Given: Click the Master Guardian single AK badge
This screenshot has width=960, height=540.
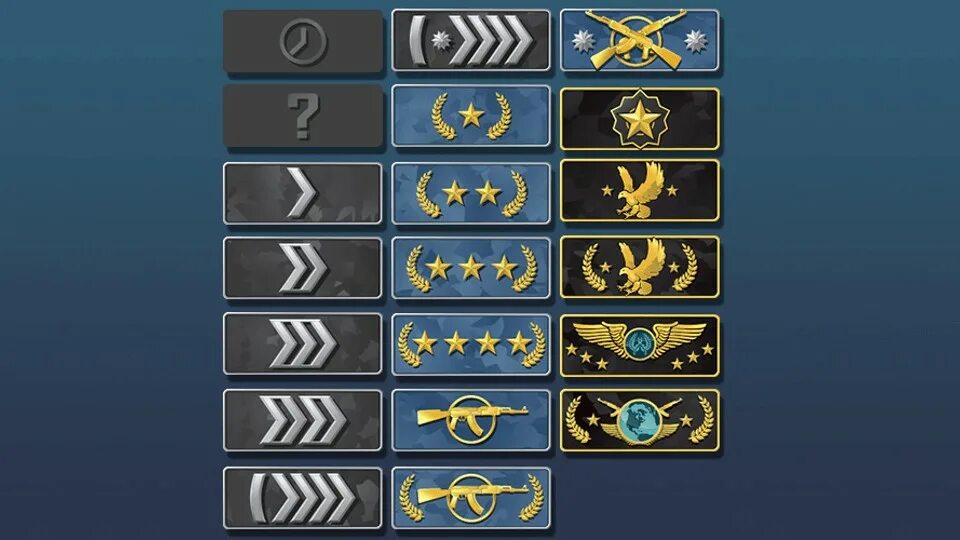Looking at the screenshot, I should pyautogui.click(x=471, y=421).
